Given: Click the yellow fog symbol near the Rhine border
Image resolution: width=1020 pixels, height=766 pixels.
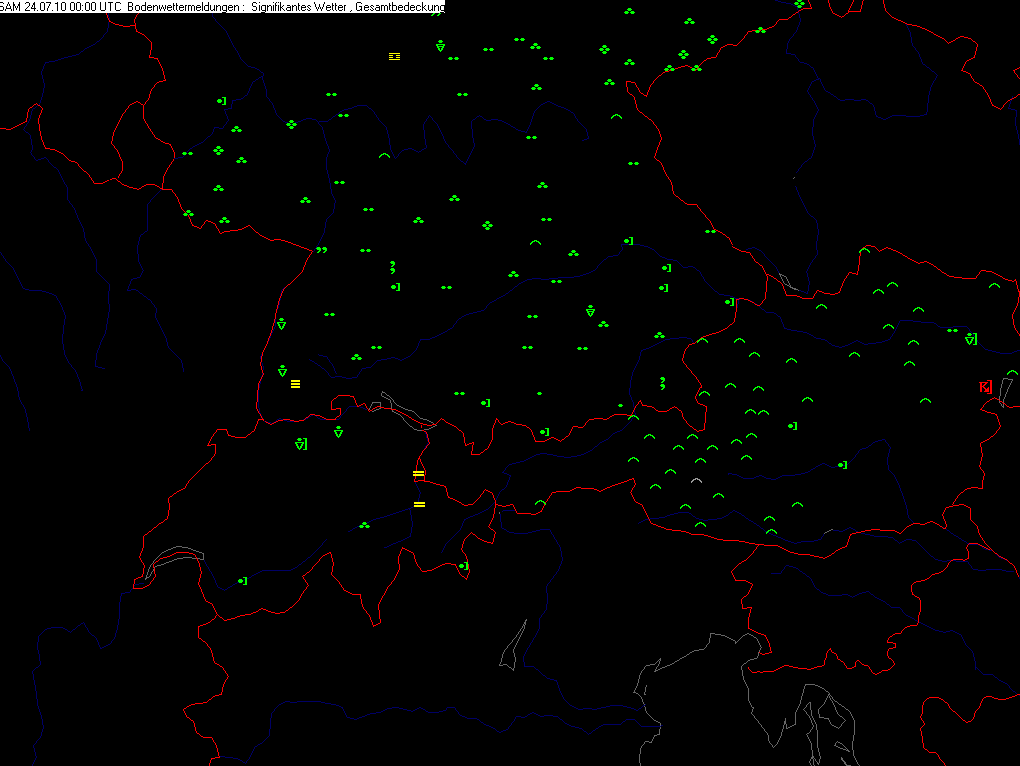Looking at the screenshot, I should 295,384.
